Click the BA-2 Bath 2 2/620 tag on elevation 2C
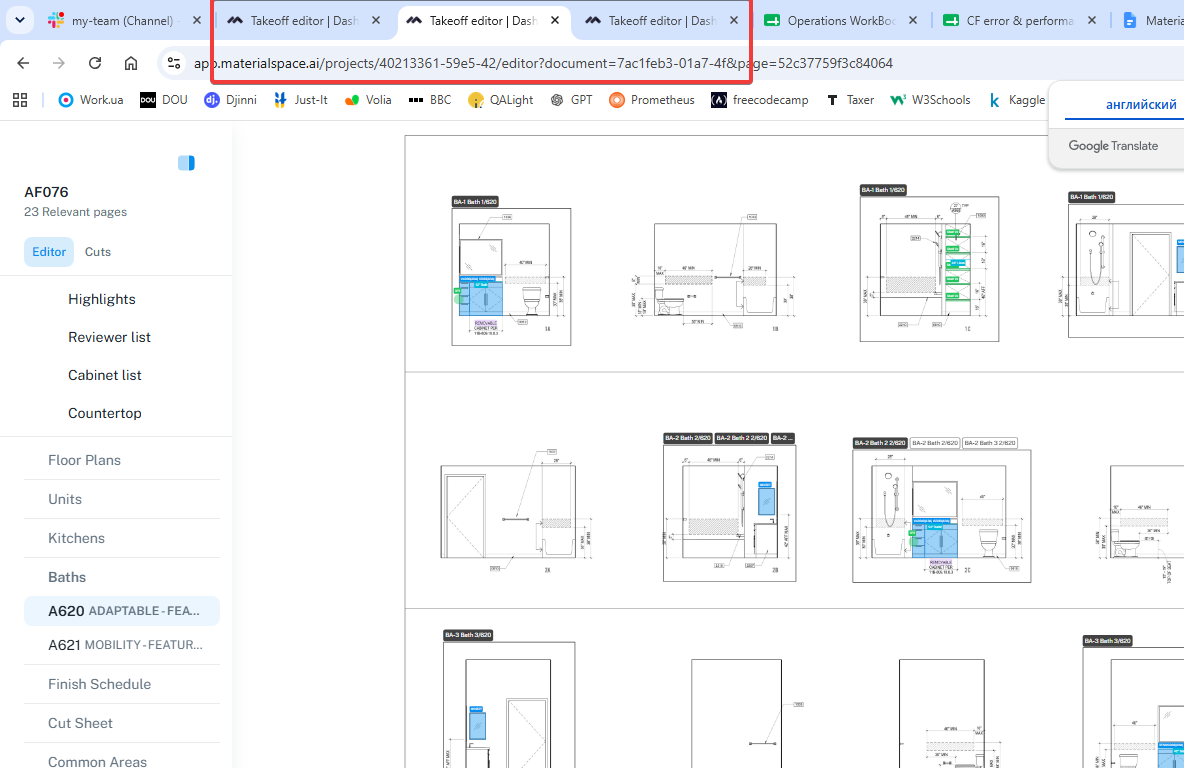1184x768 pixels. click(880, 443)
